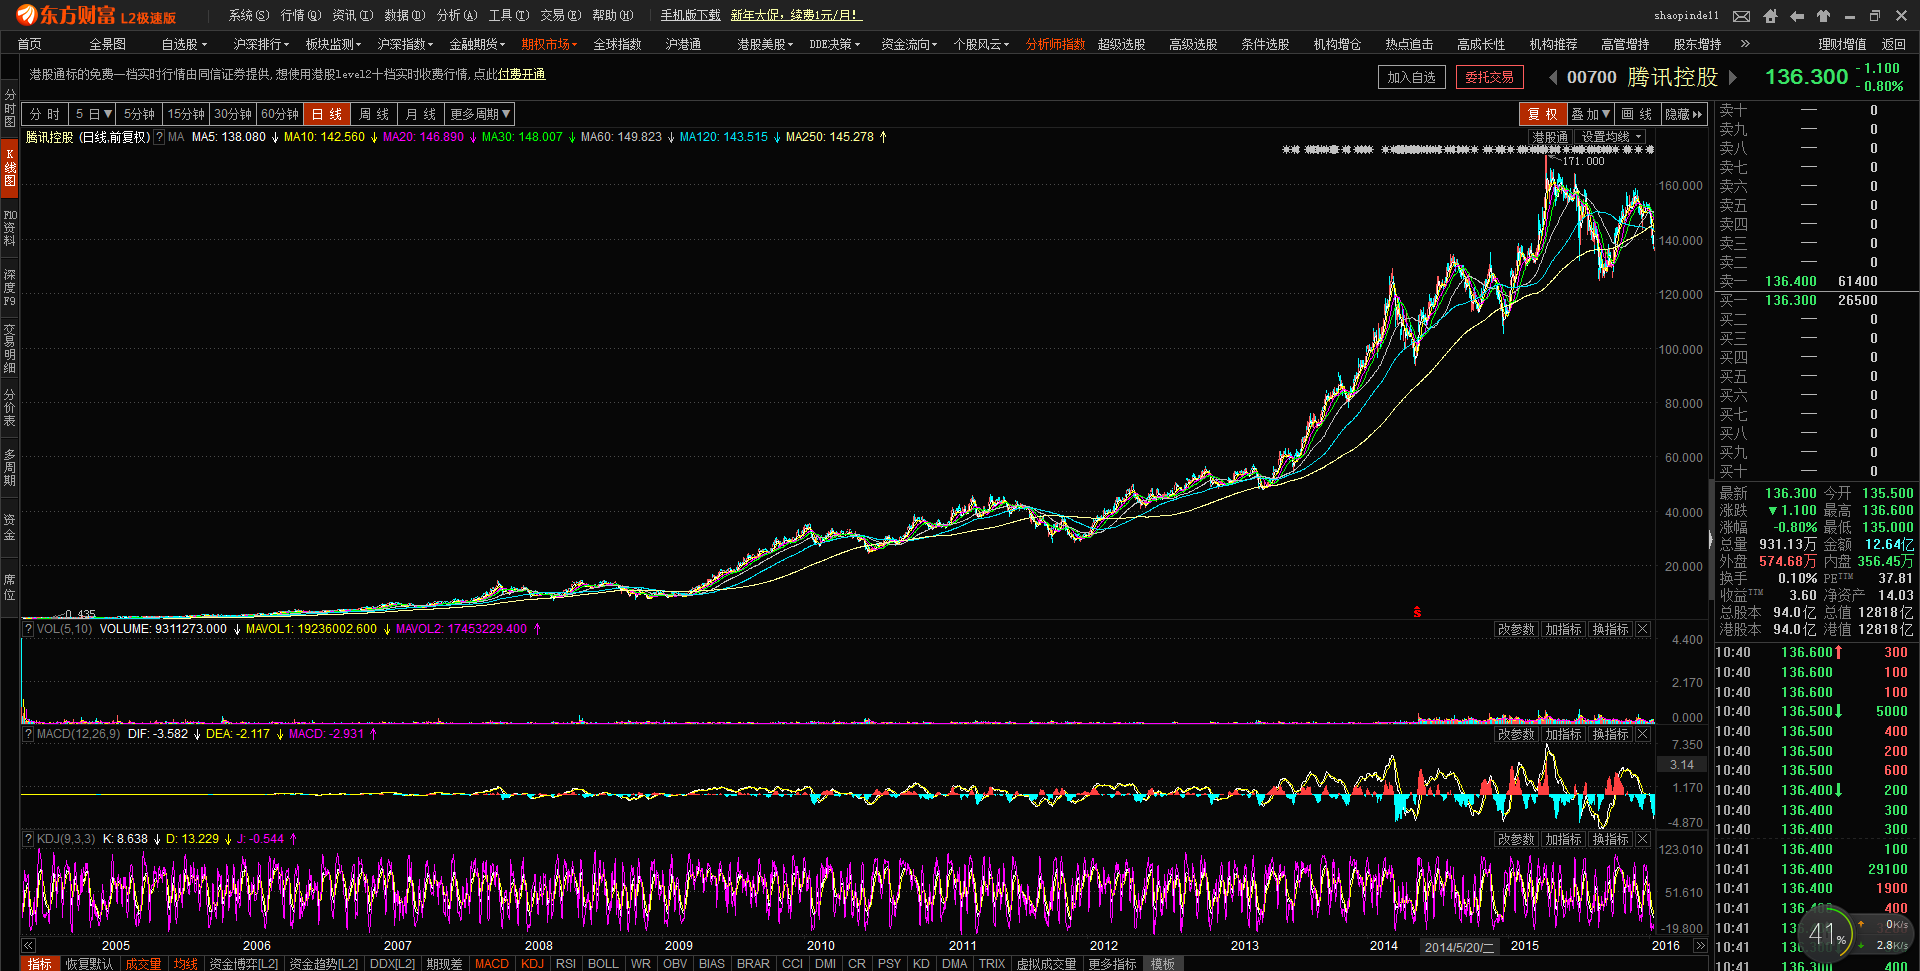Image resolution: width=1920 pixels, height=971 pixels.
Task: Hide the side panel with 隐藏 button
Action: pyautogui.click(x=1684, y=114)
